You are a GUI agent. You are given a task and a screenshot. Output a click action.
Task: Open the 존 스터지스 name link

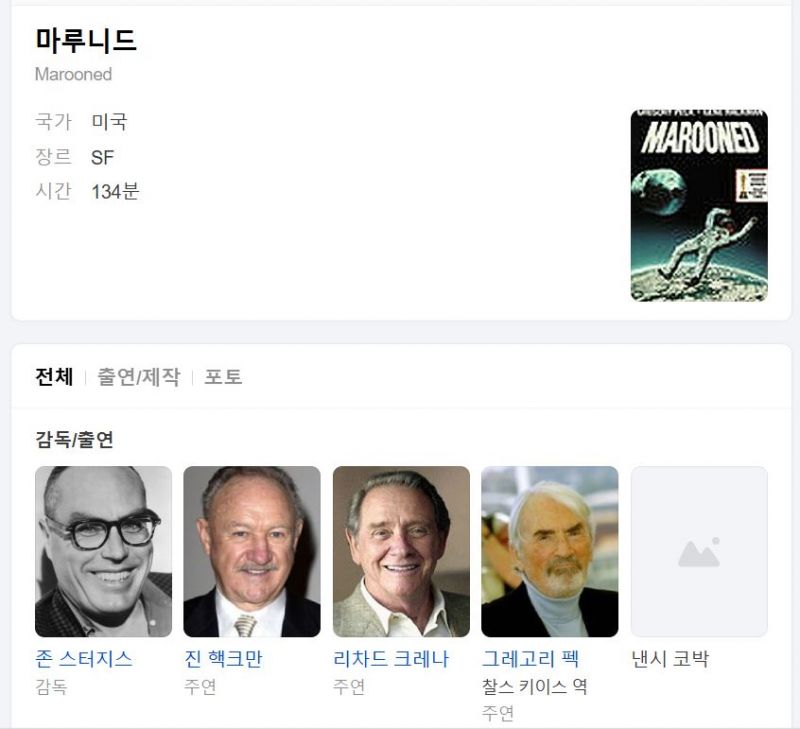84,659
